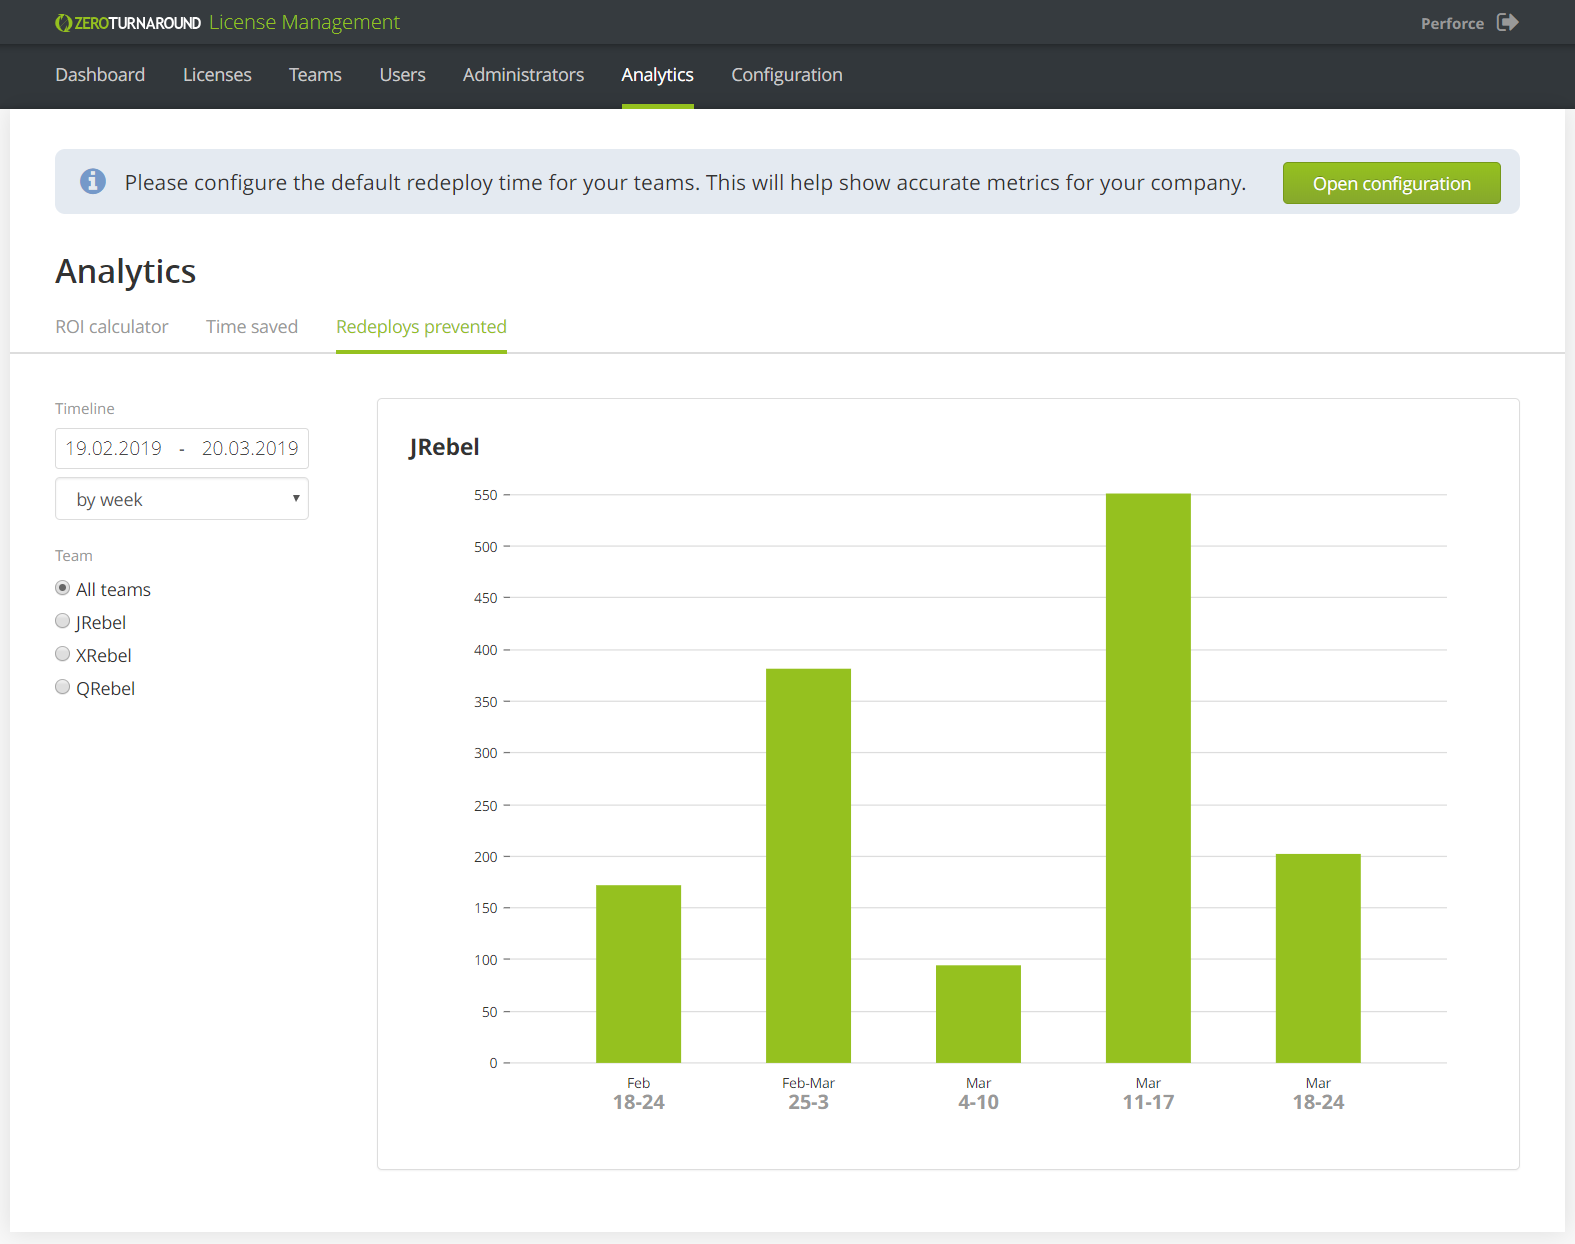Click the License Management title link
Screen dimensions: 1575x1244
point(304,22)
